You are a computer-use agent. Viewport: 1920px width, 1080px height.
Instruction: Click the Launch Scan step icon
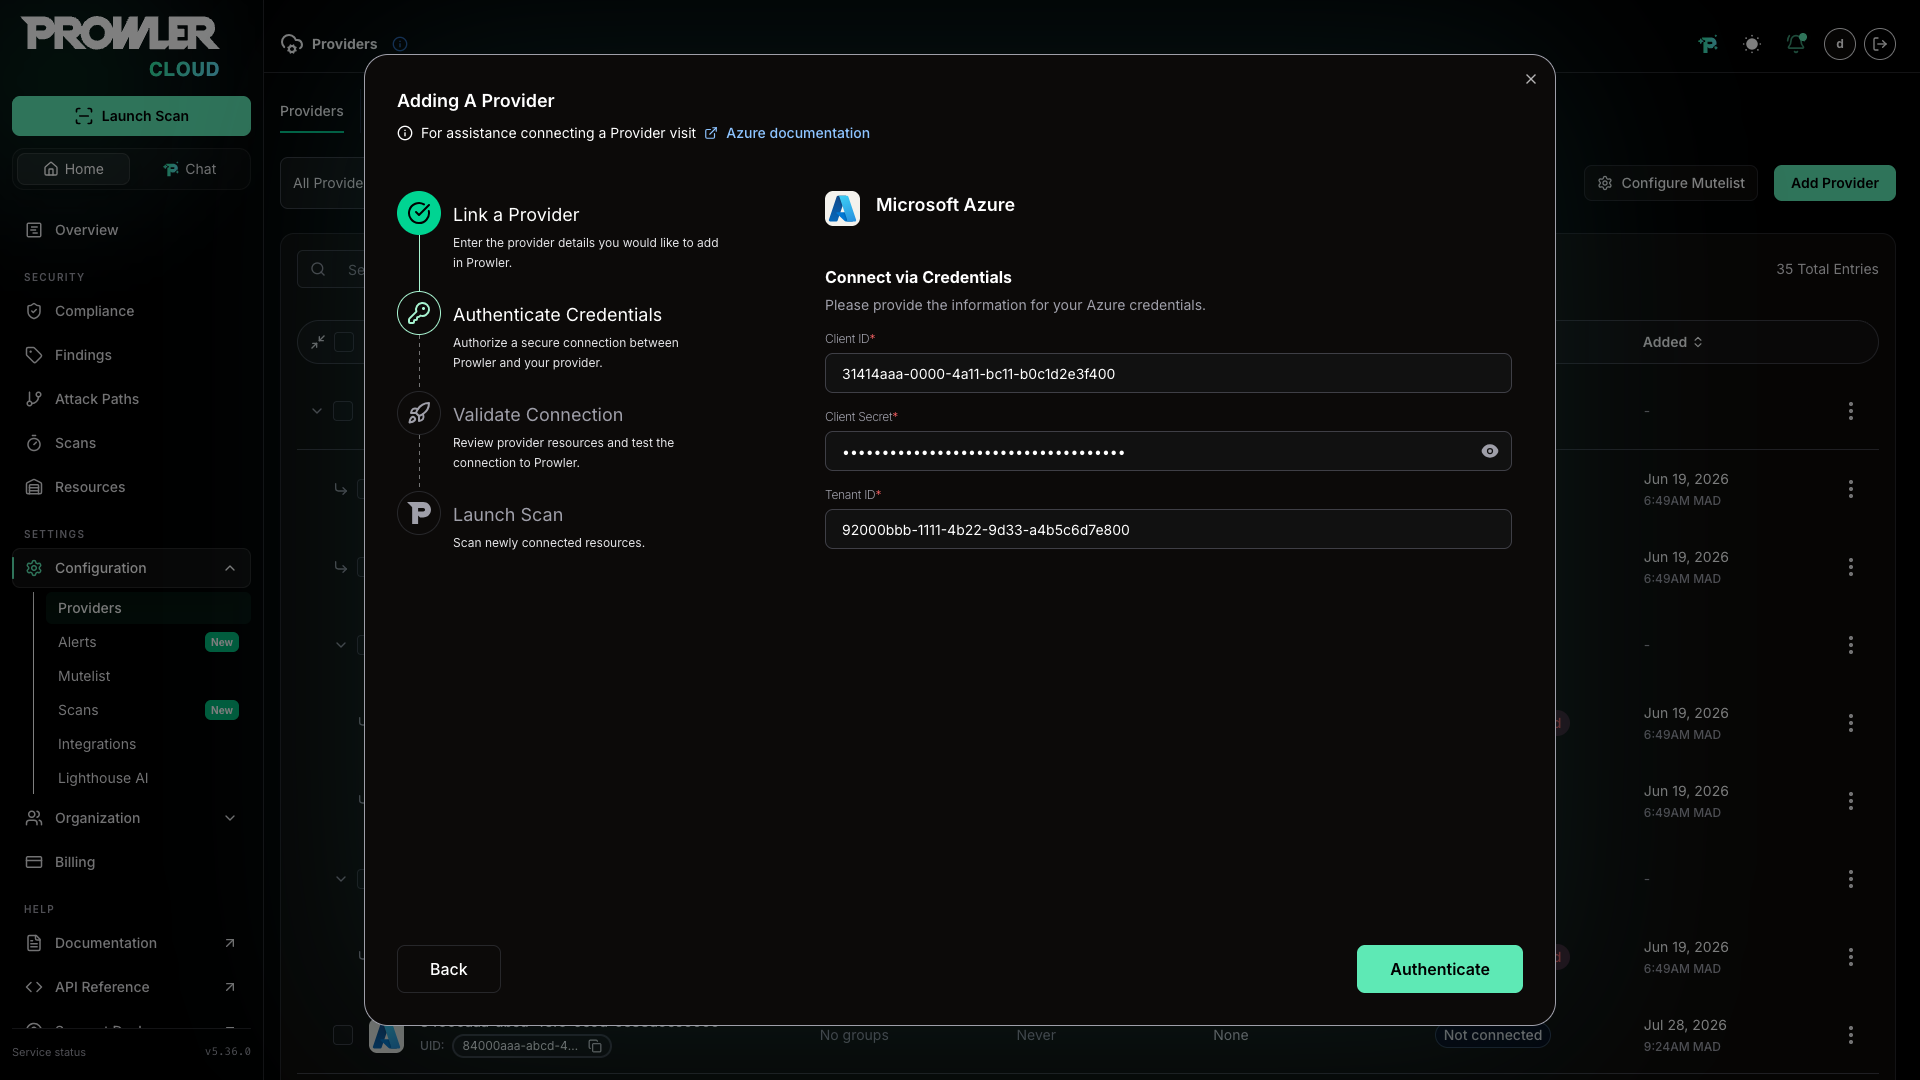pyautogui.click(x=419, y=513)
